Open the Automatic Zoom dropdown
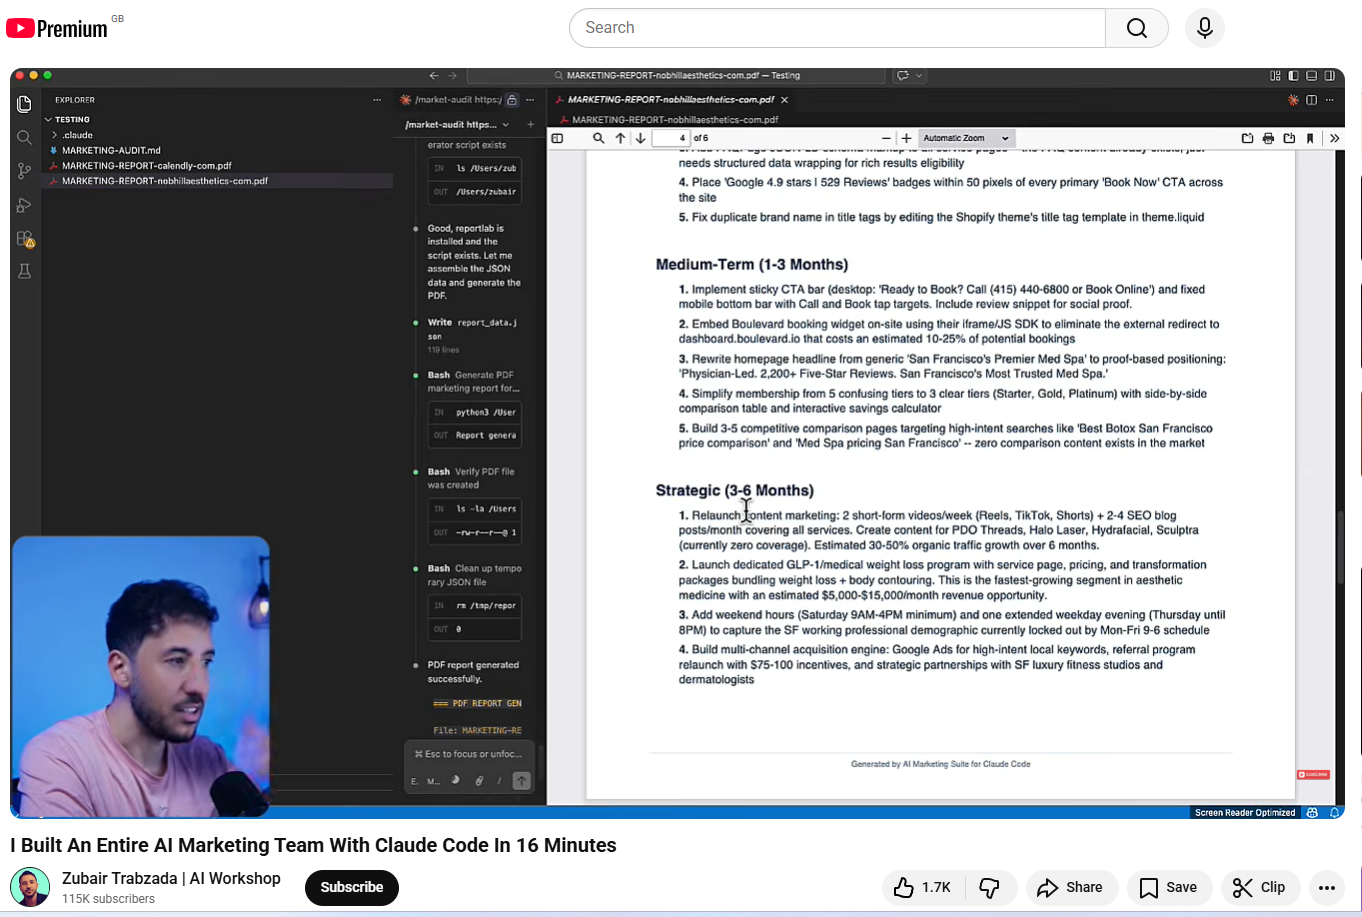The width and height of the screenshot is (1362, 917). (965, 138)
